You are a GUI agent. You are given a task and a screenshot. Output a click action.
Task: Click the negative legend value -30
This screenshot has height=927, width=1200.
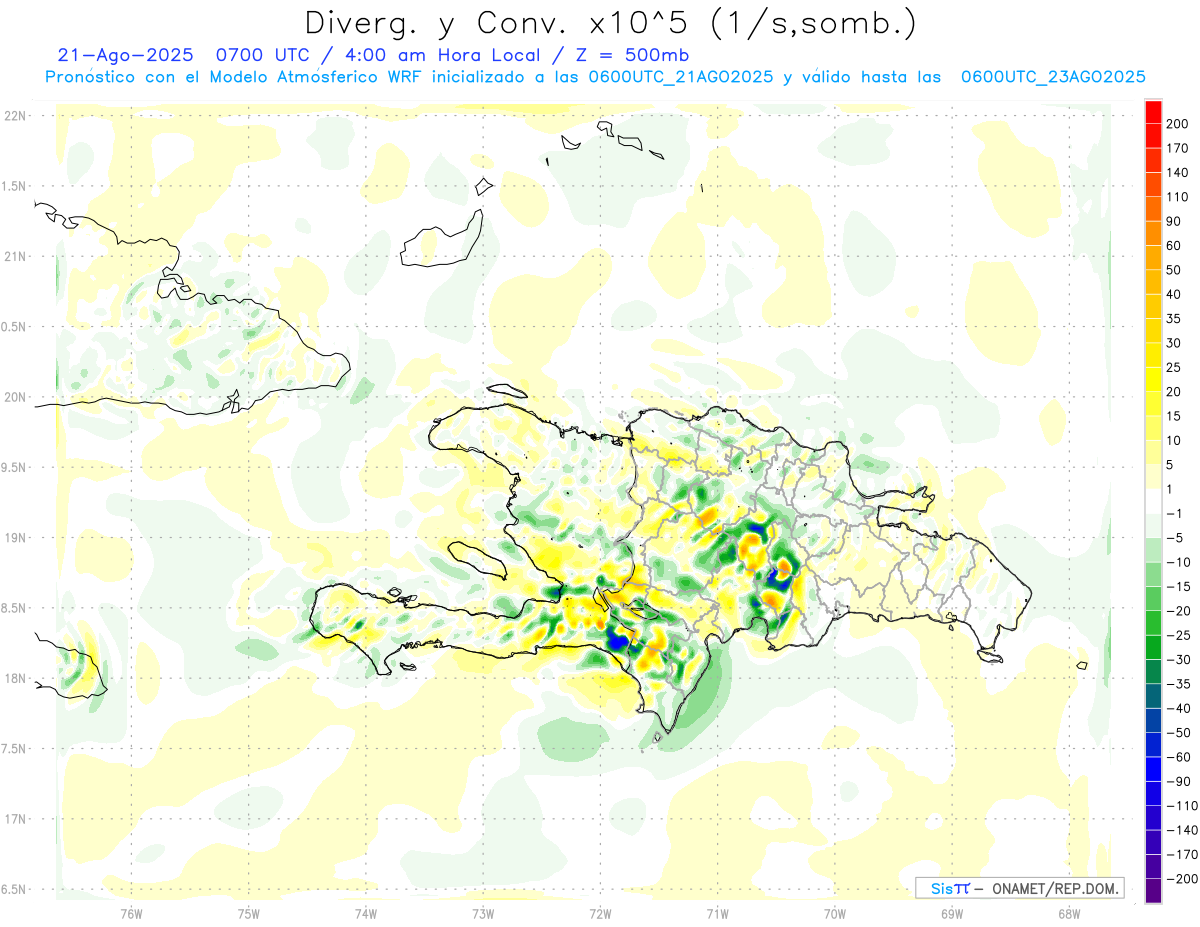pyautogui.click(x=1177, y=660)
